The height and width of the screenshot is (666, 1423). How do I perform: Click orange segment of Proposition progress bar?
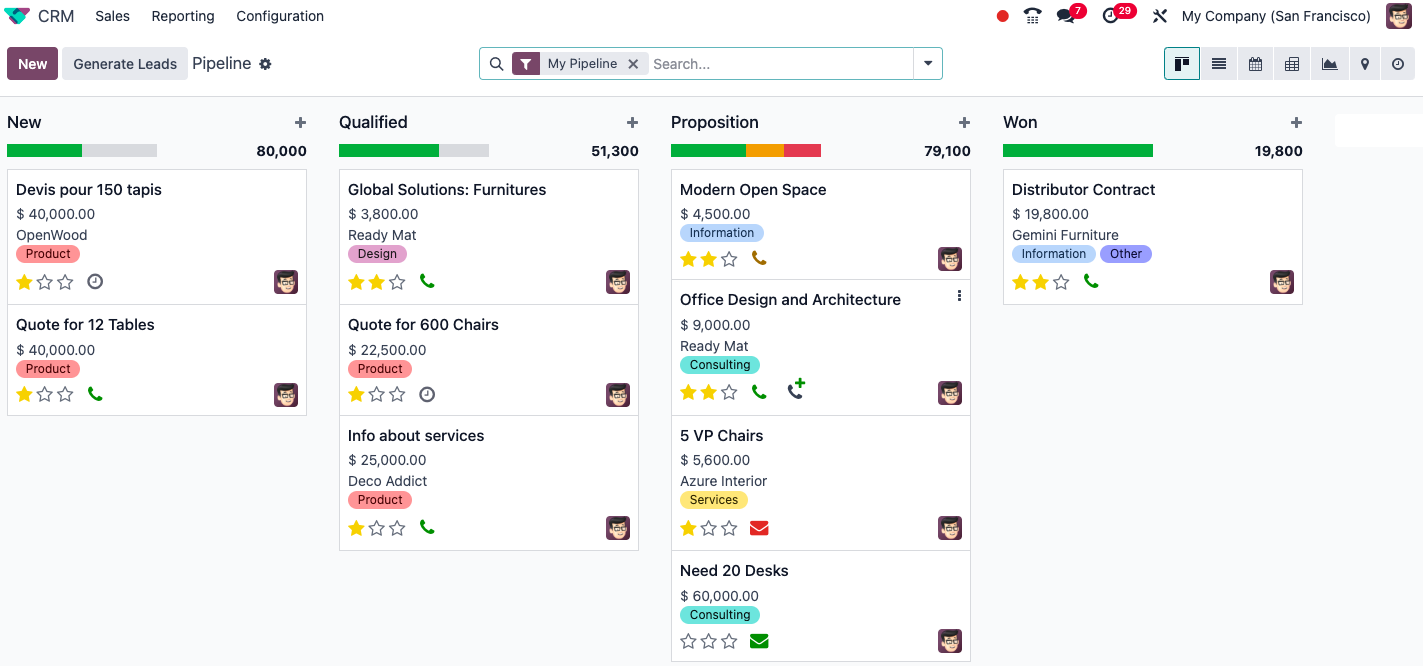coord(765,151)
